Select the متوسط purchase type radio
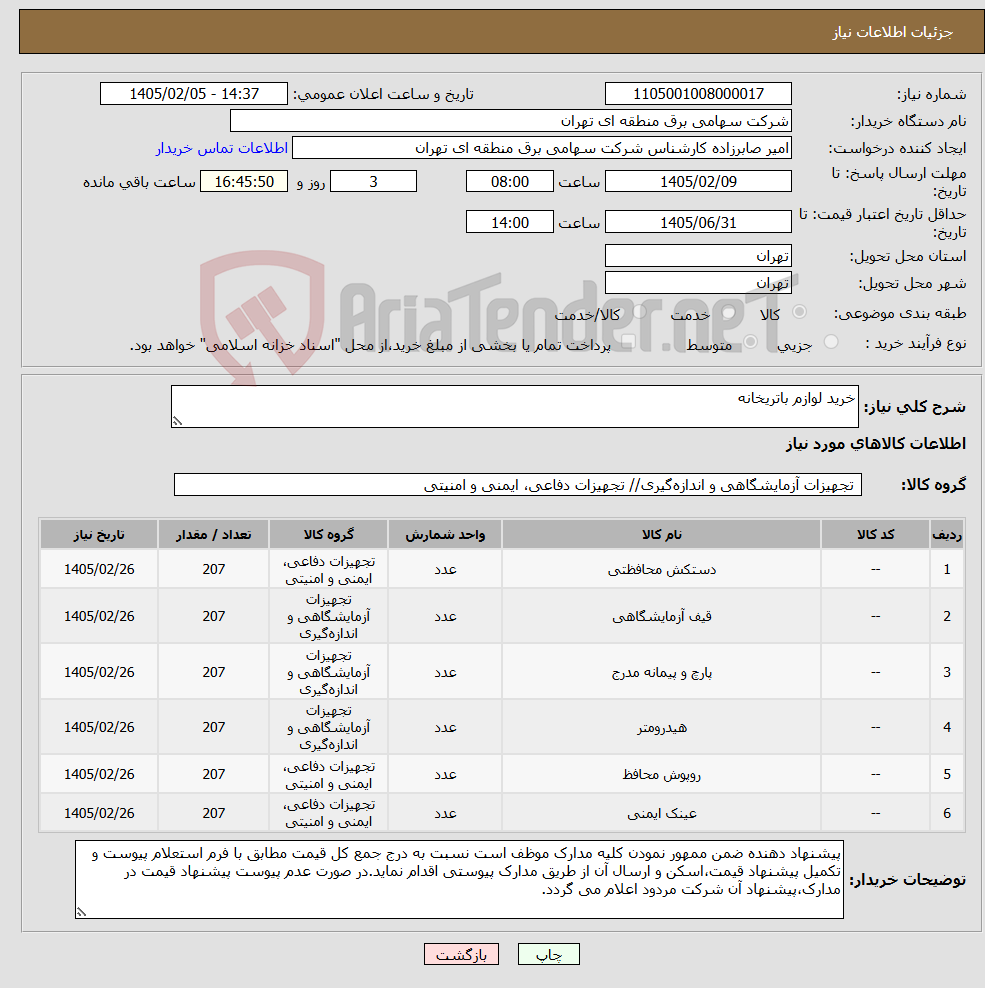Image resolution: width=985 pixels, height=988 pixels. [750, 342]
